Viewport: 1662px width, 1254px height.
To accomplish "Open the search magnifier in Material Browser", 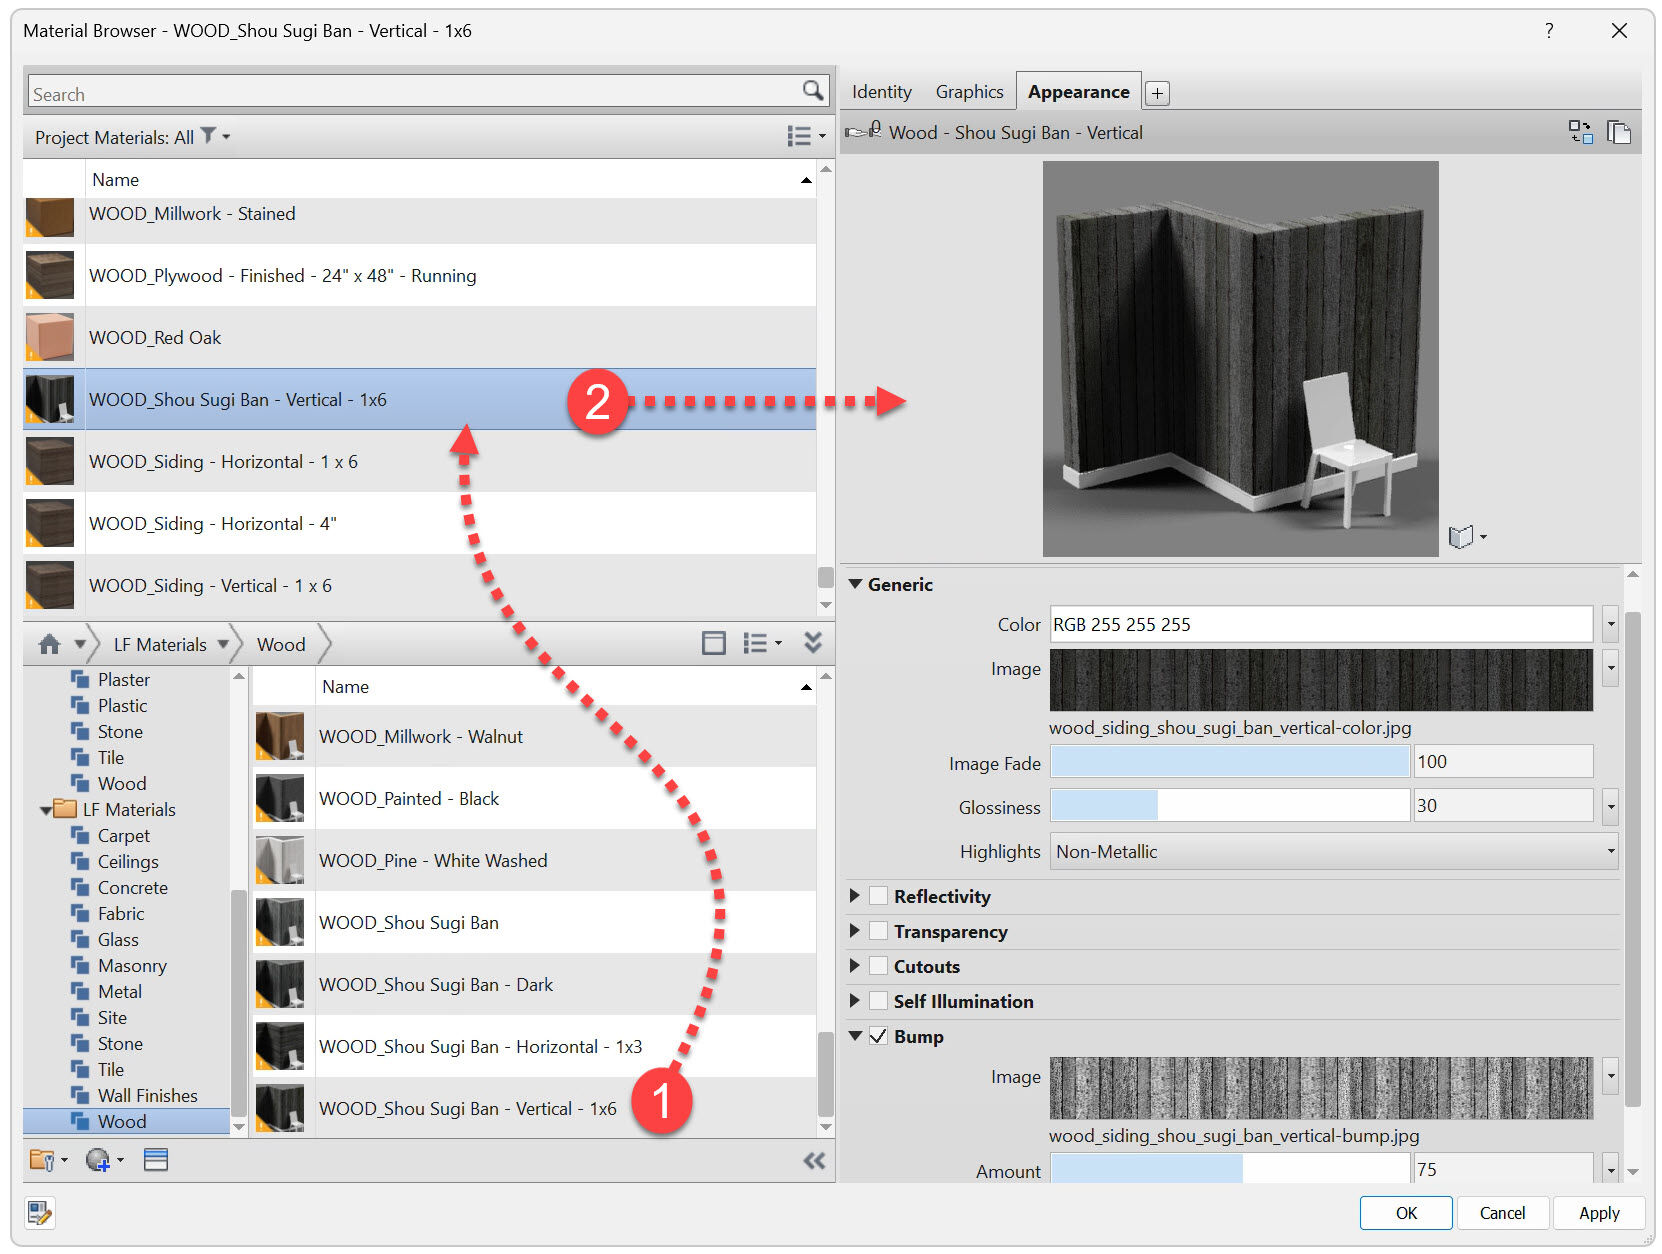I will [x=812, y=90].
